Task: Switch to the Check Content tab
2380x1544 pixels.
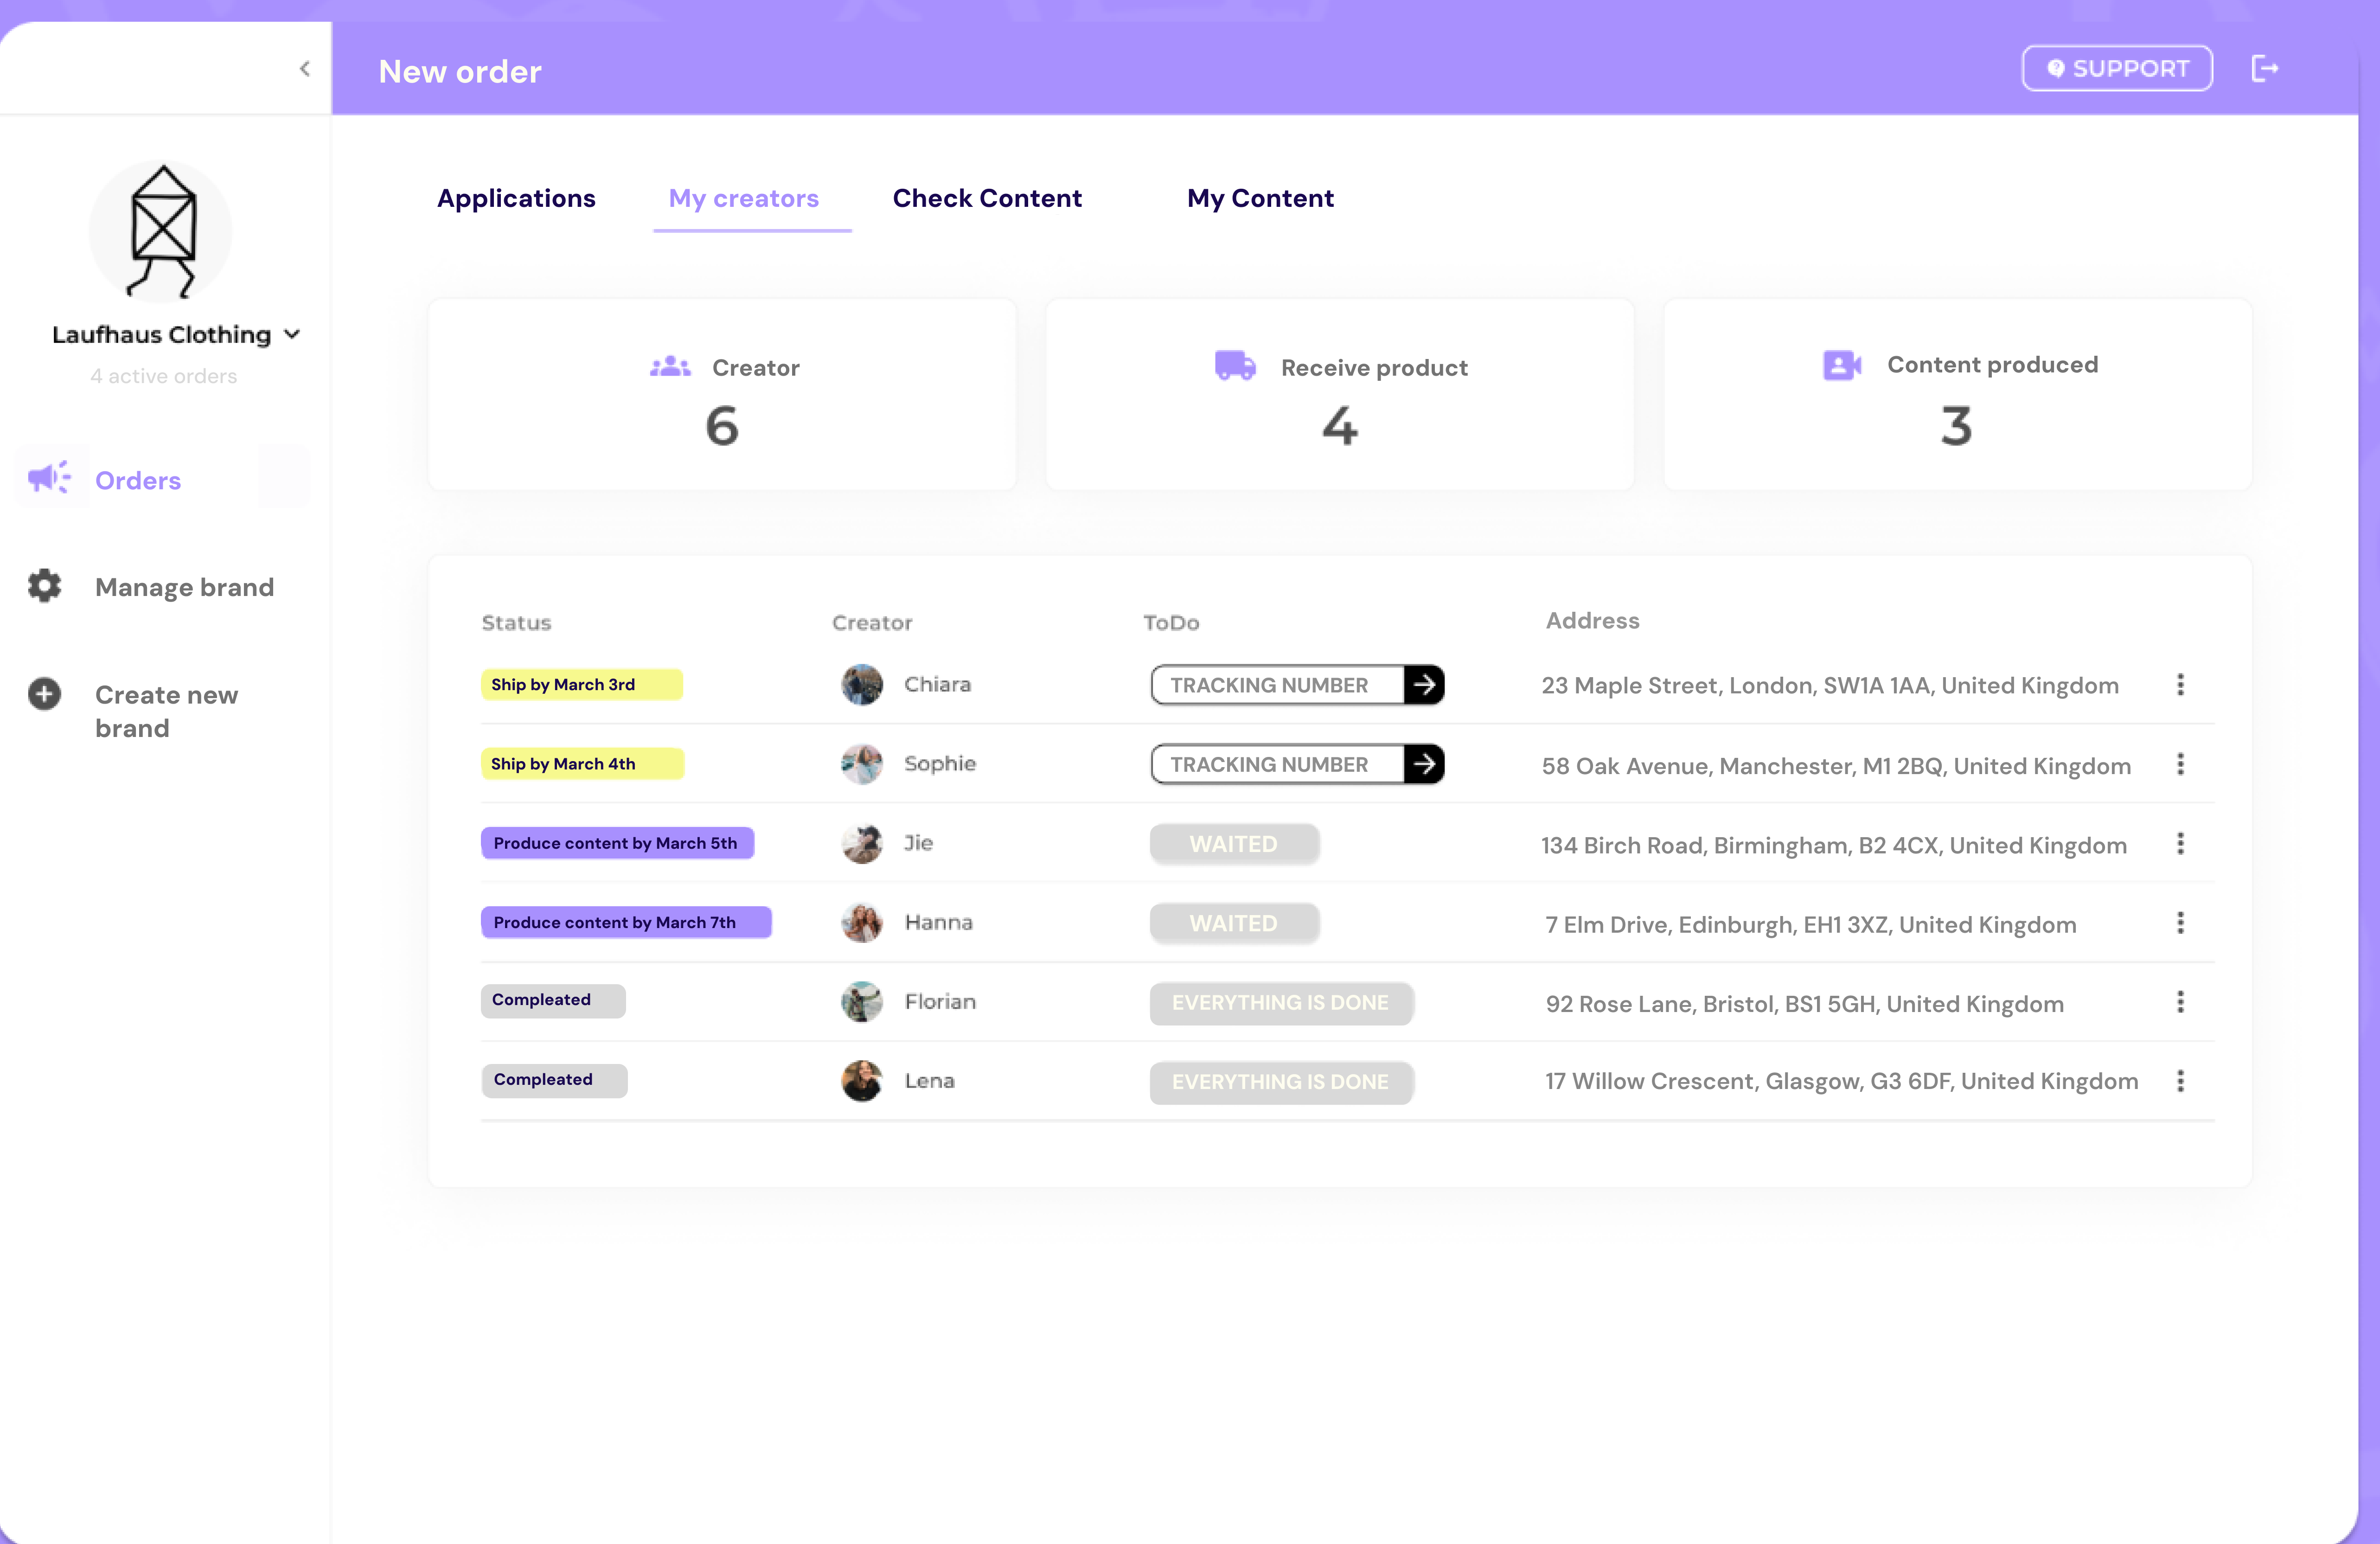Action: coord(987,198)
